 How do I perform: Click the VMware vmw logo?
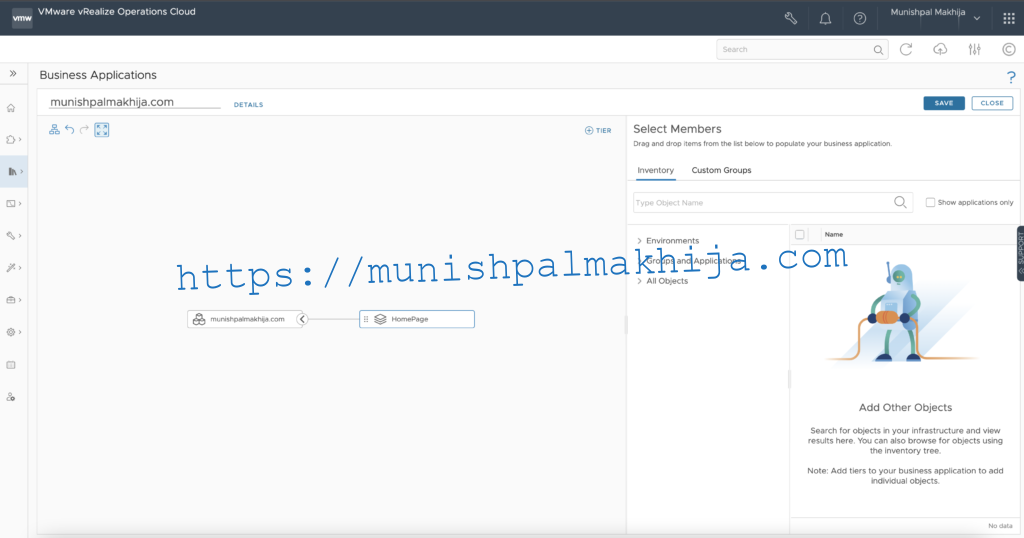coord(22,18)
